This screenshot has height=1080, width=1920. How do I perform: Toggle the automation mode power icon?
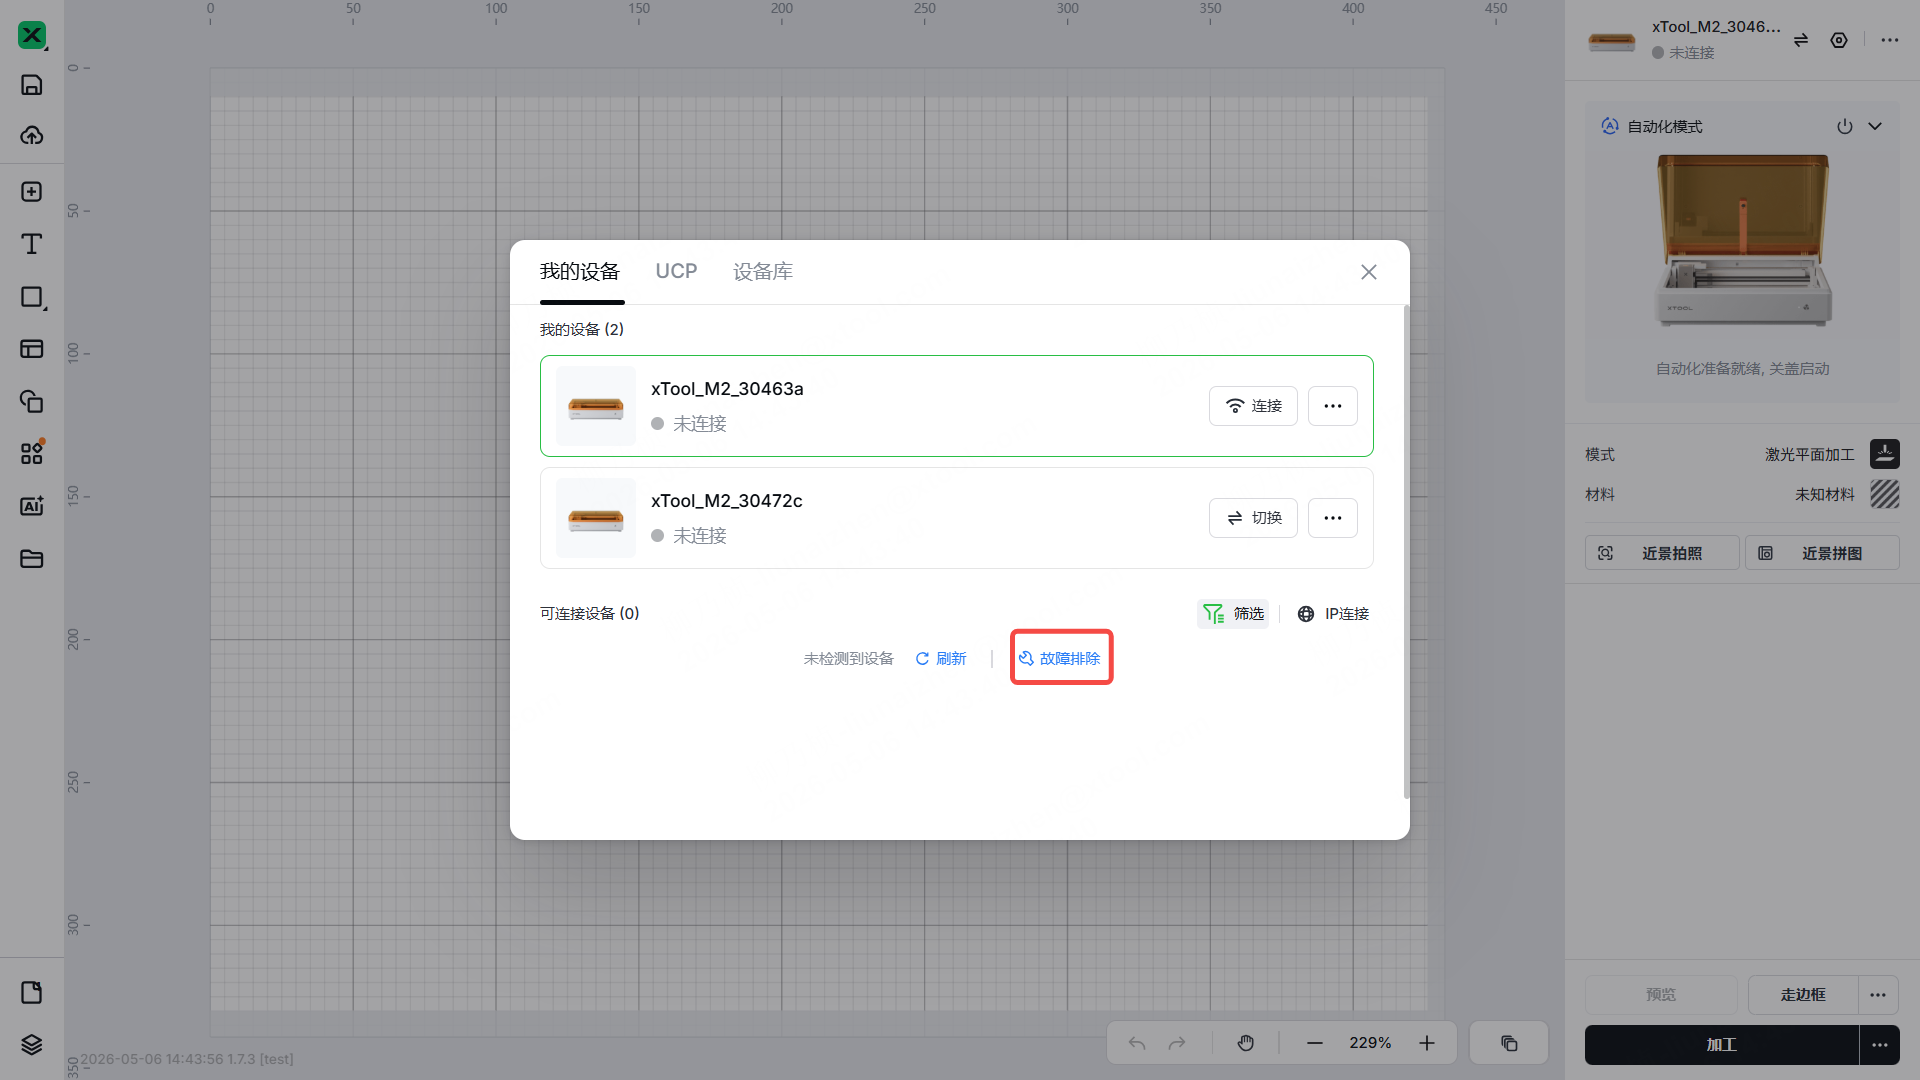pos(1845,127)
